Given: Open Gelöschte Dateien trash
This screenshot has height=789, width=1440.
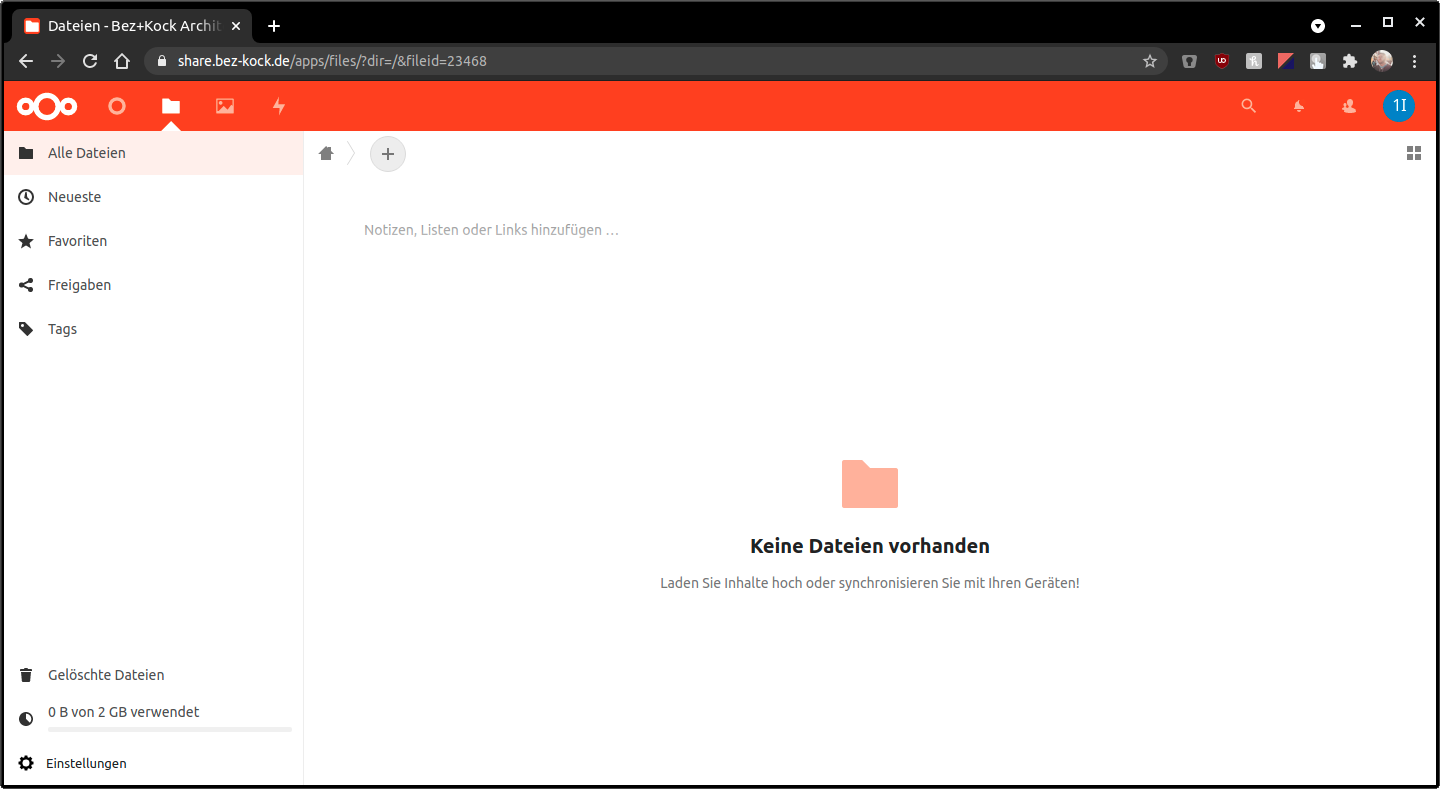Looking at the screenshot, I should [105, 675].
